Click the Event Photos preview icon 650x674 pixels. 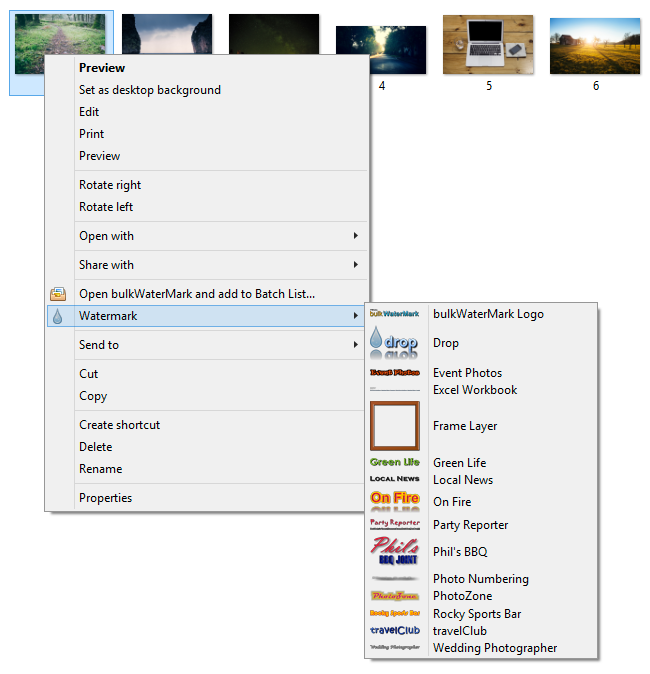tap(395, 373)
